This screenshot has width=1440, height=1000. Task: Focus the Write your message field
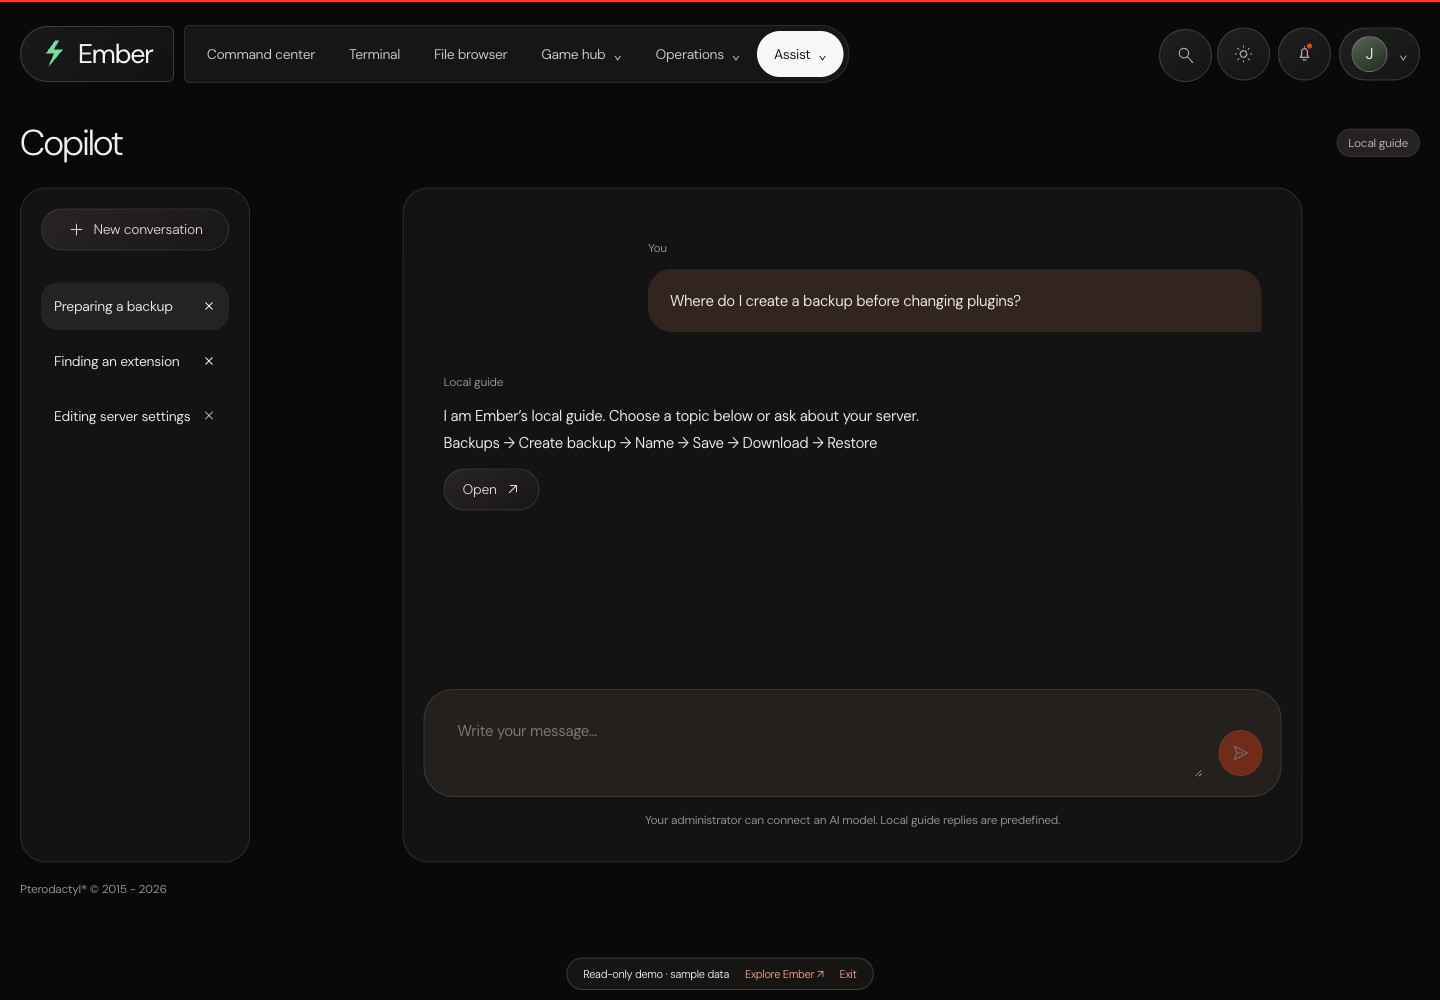click(826, 742)
